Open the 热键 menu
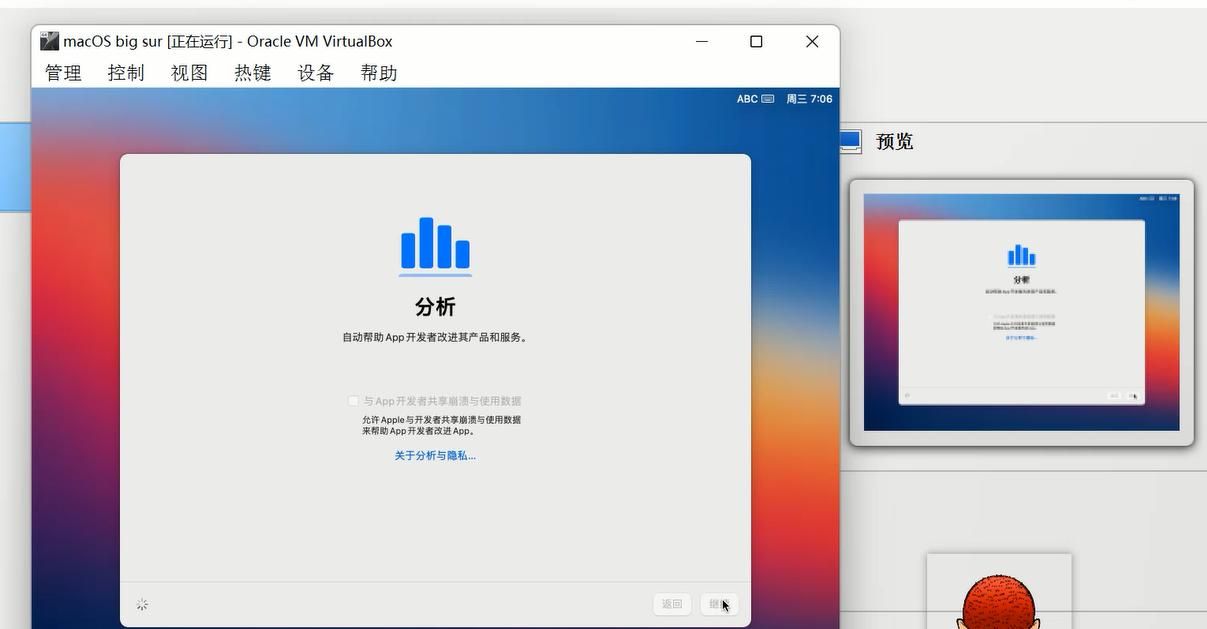This screenshot has height=629, width=1207. [x=252, y=73]
